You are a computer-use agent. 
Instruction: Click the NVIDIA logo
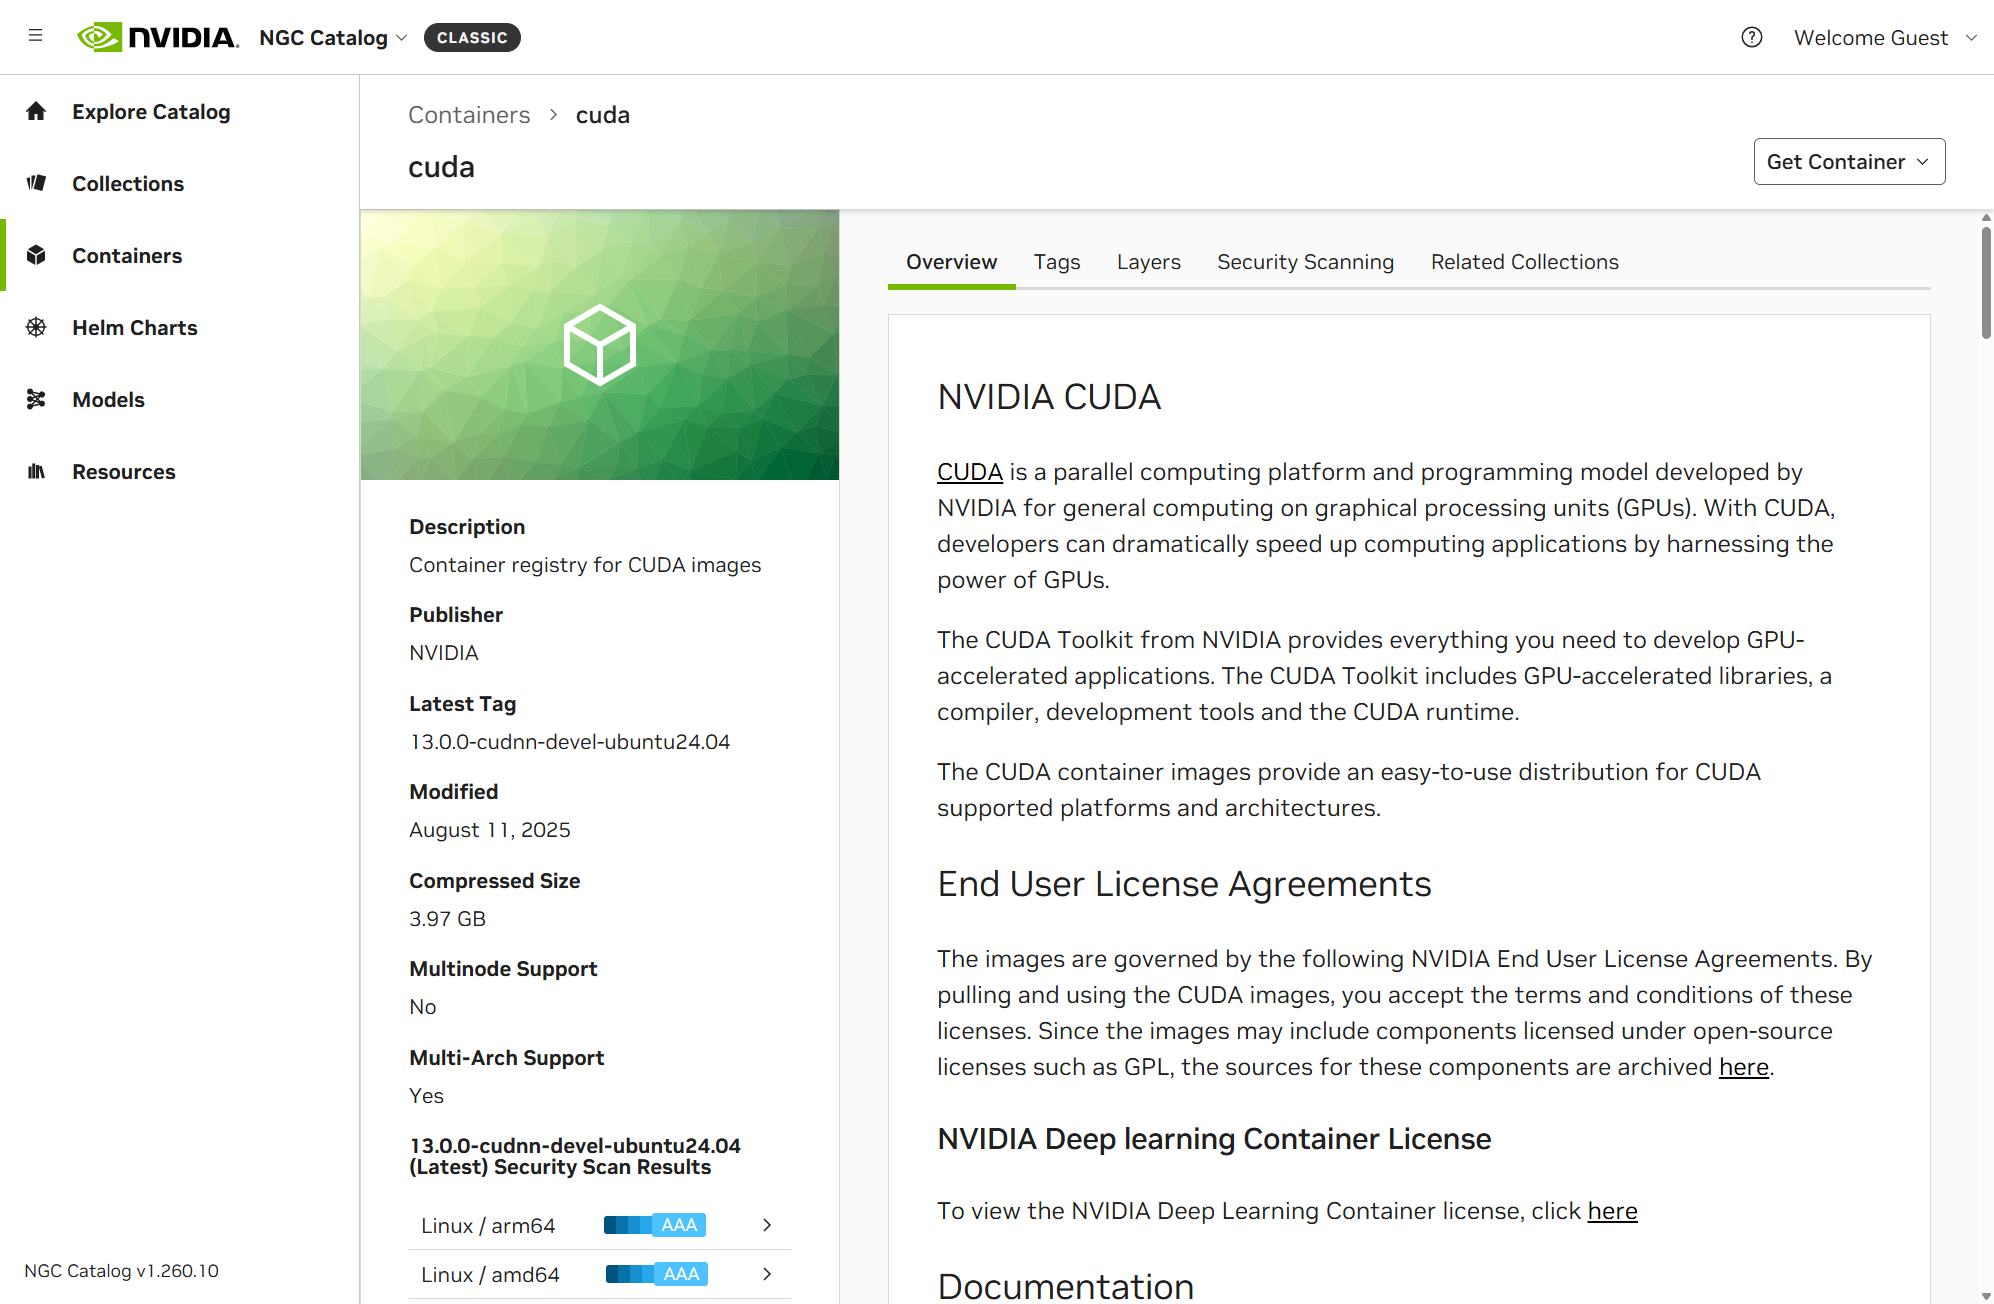tap(158, 37)
